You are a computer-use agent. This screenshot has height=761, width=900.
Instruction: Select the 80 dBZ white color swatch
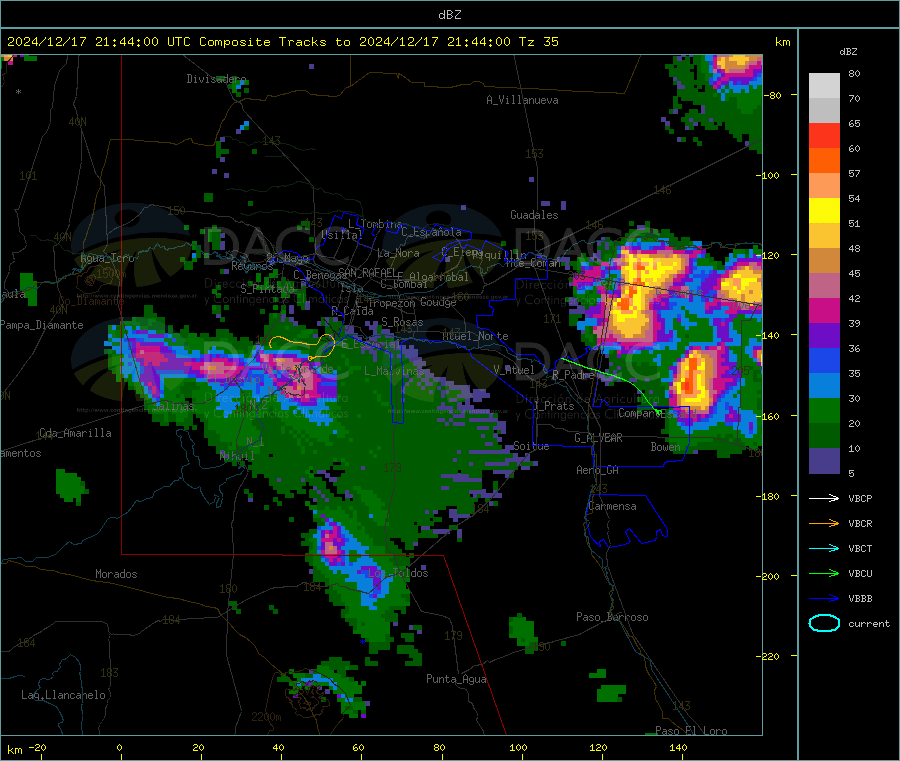[824, 86]
